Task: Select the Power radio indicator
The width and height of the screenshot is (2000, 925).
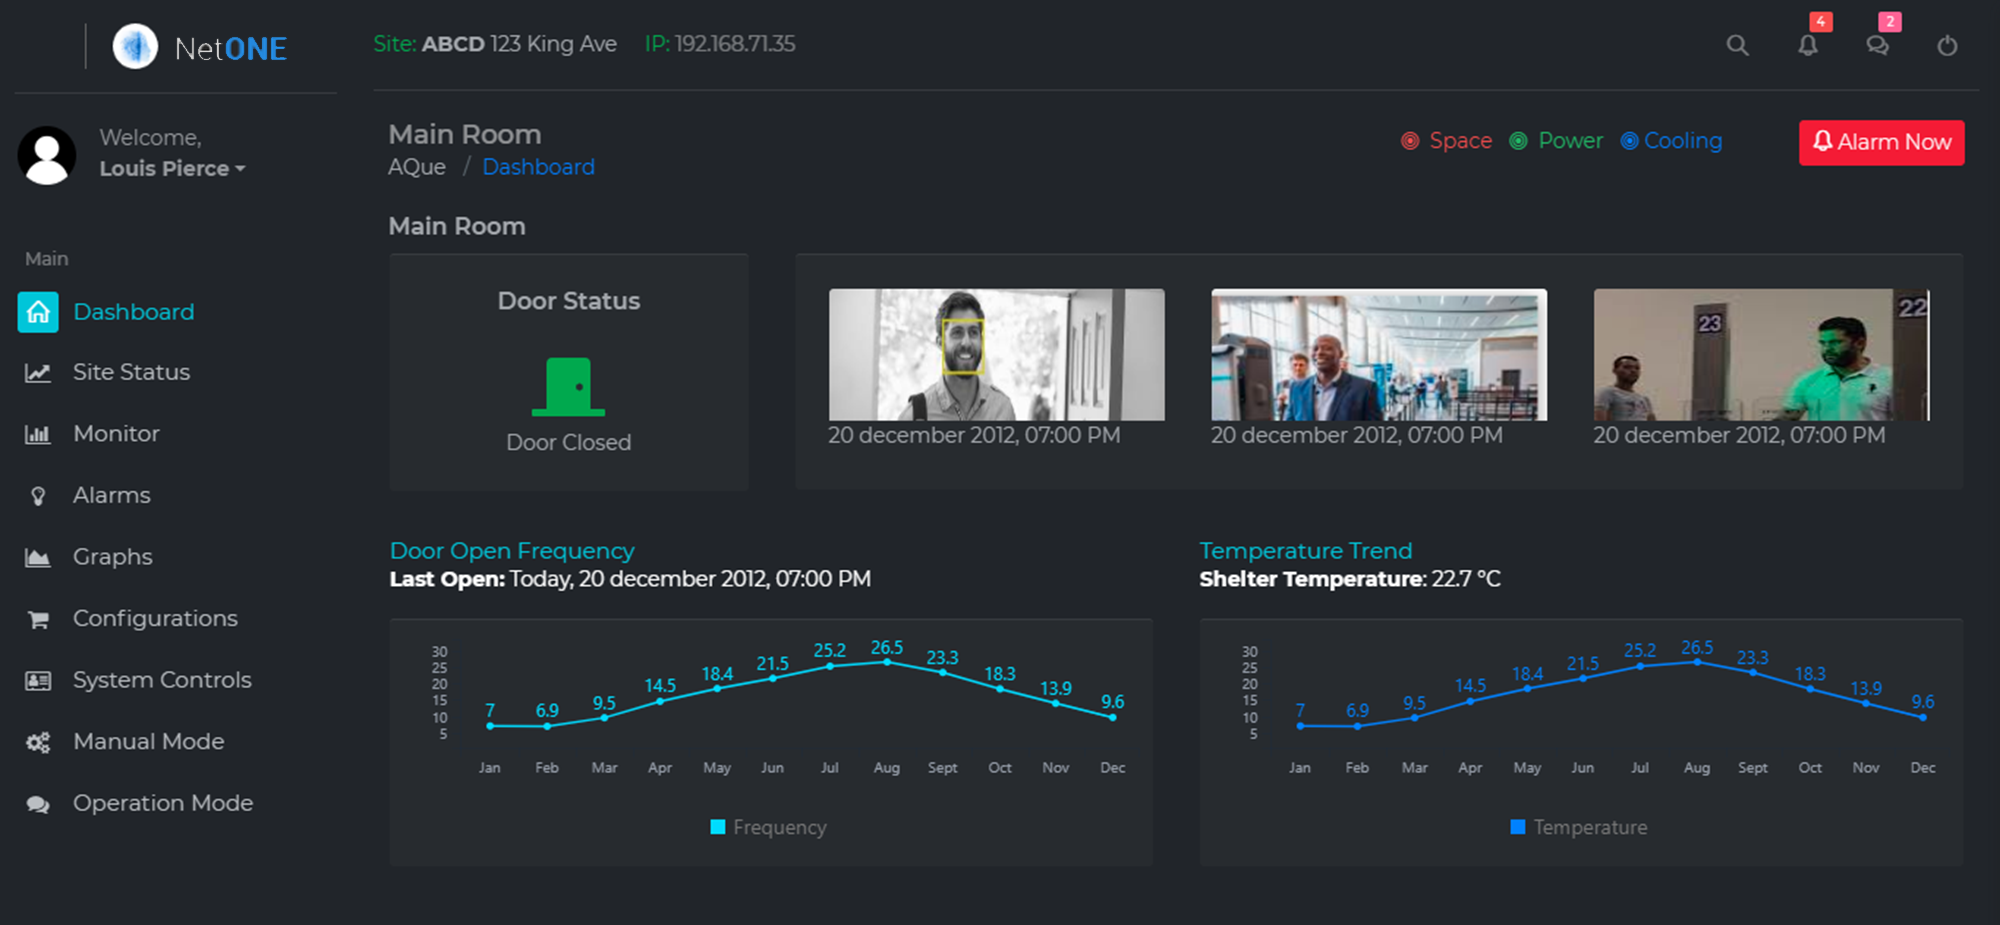Action: click(x=1518, y=141)
